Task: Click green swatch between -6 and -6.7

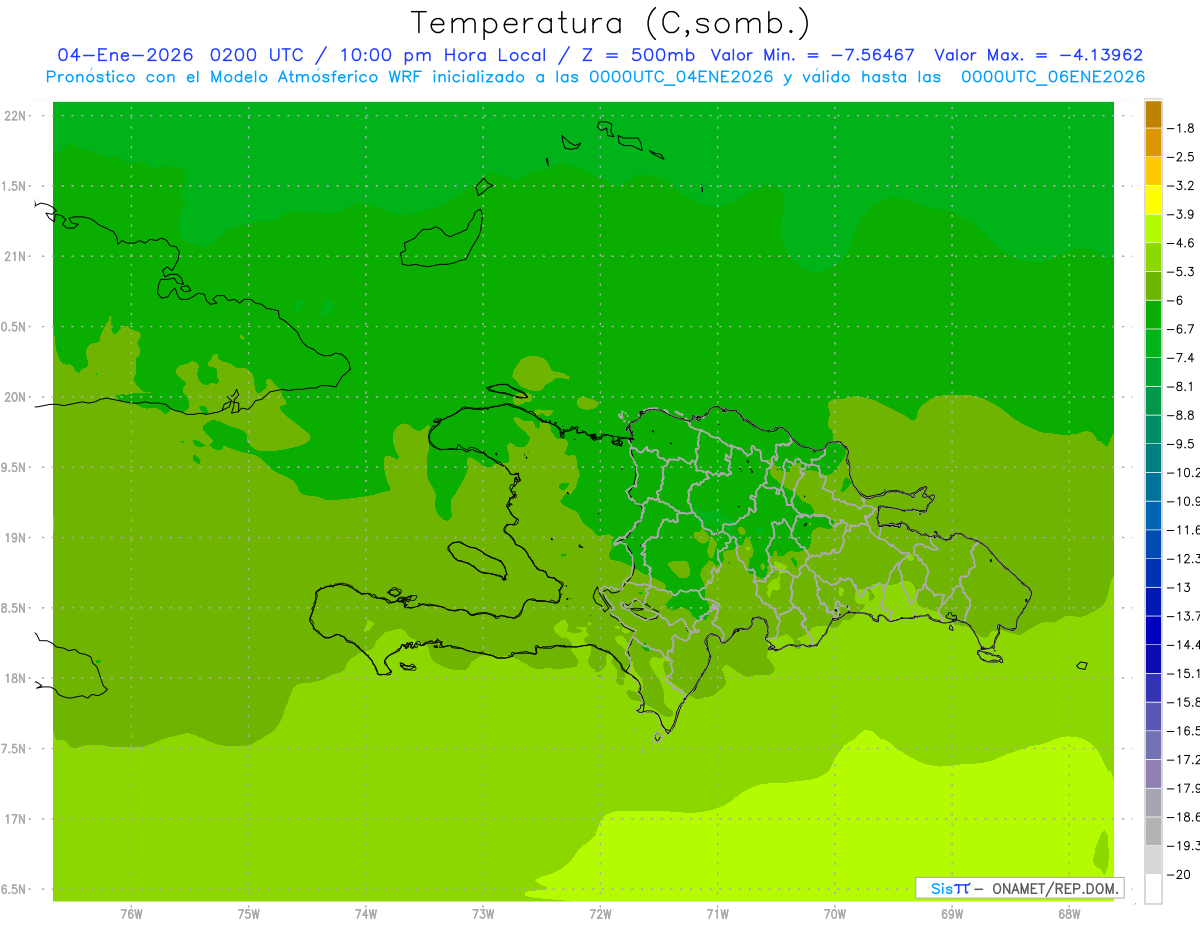Action: [x=1153, y=315]
